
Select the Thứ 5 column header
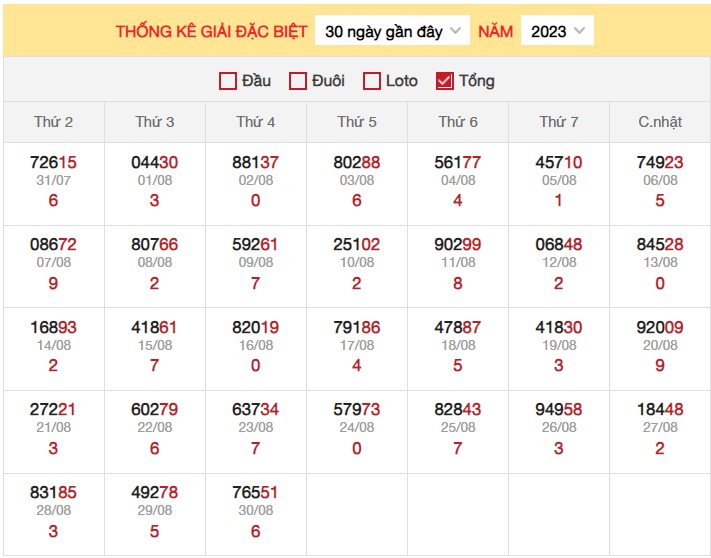[x=357, y=122]
